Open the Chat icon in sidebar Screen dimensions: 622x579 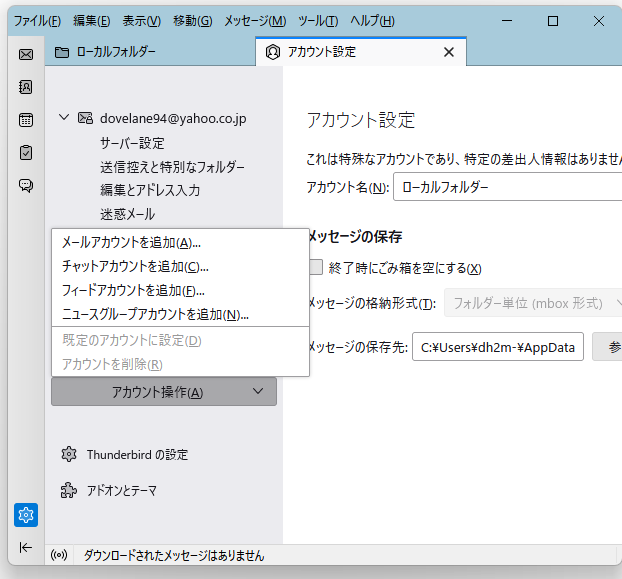coord(26,185)
